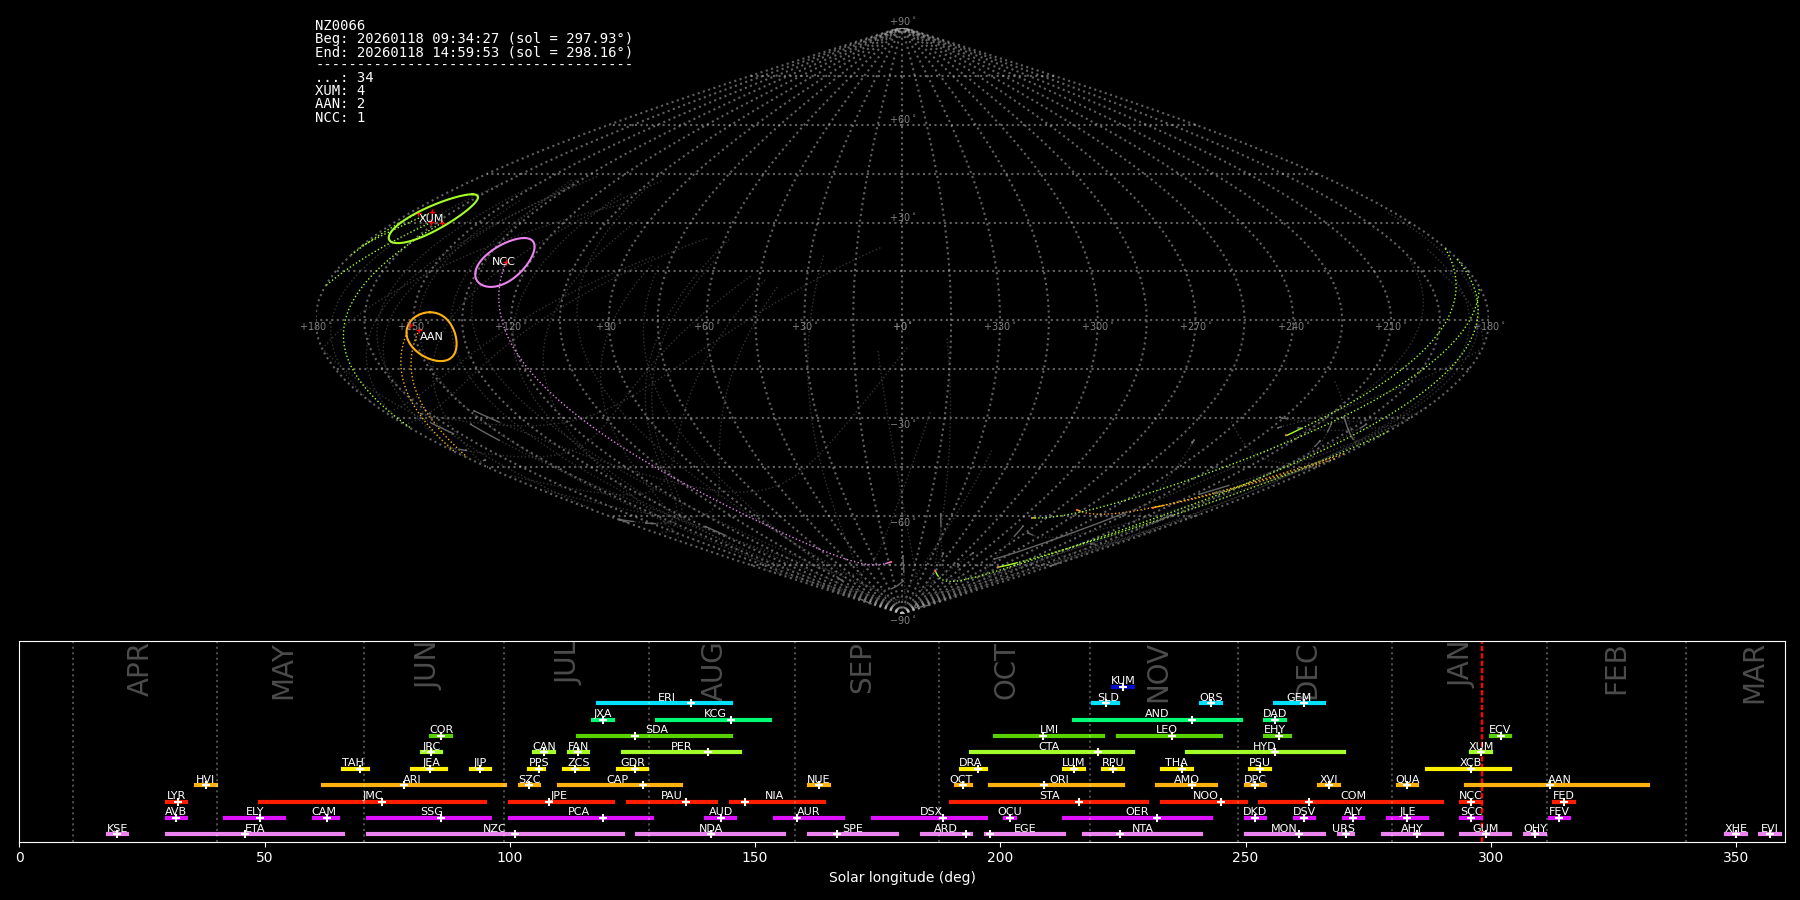1800x900 pixels.
Task: Click the Beg: 20260118 09:34:27 line
Action: (x=474, y=38)
